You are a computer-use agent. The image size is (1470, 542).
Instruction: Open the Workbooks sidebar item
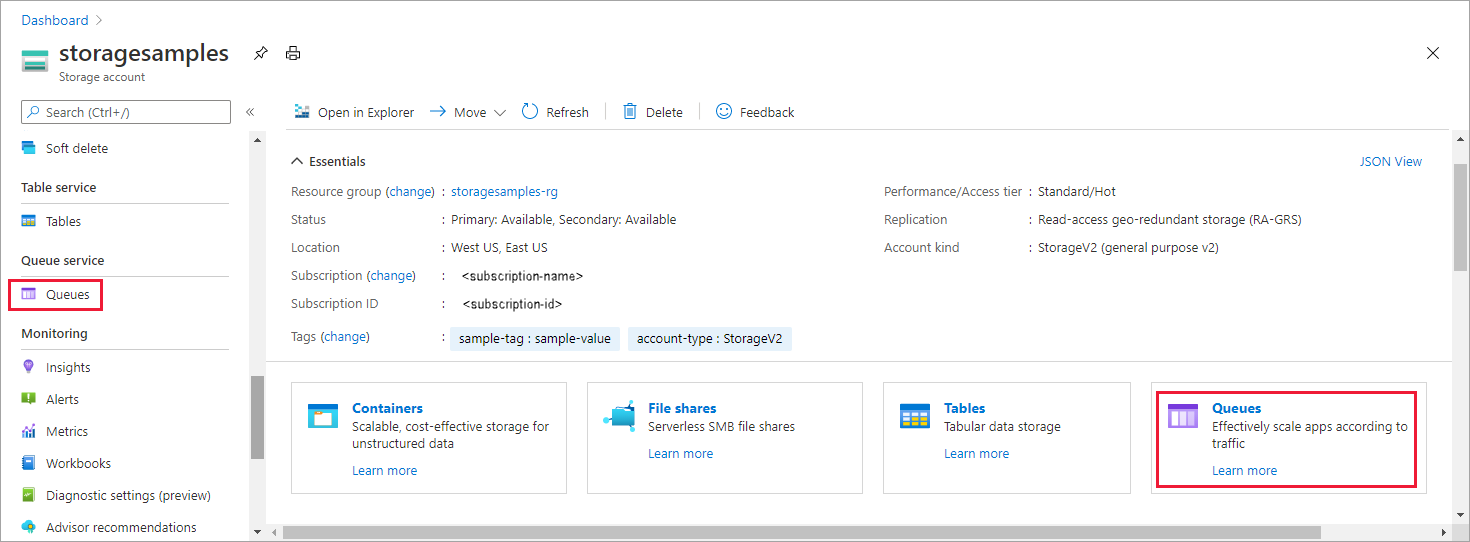tap(78, 463)
